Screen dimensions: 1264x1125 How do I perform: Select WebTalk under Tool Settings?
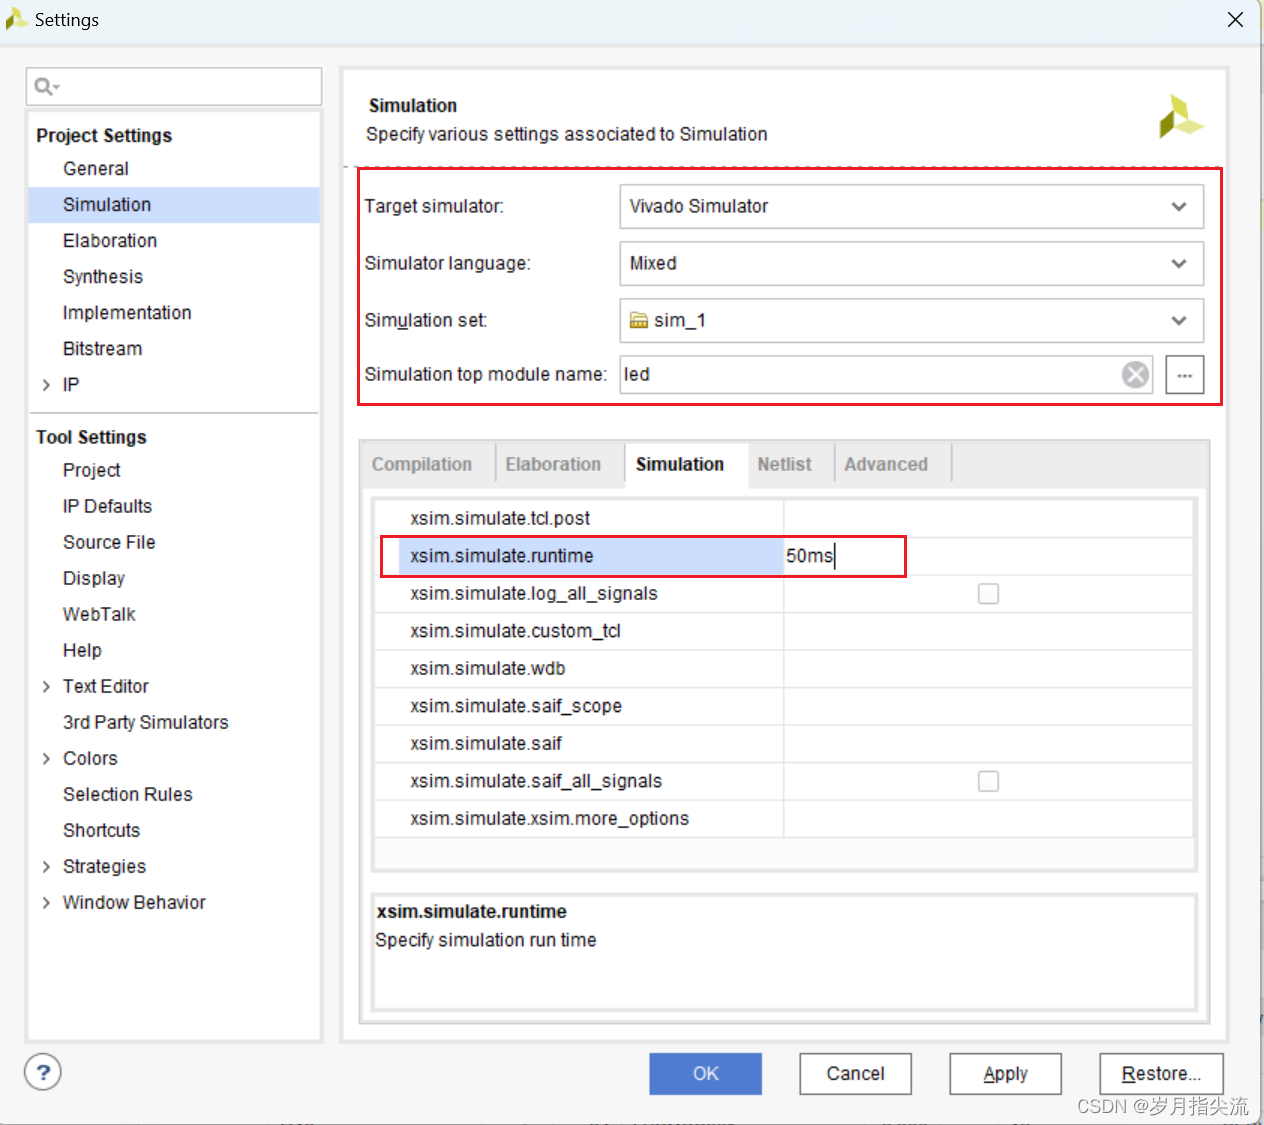tap(99, 615)
